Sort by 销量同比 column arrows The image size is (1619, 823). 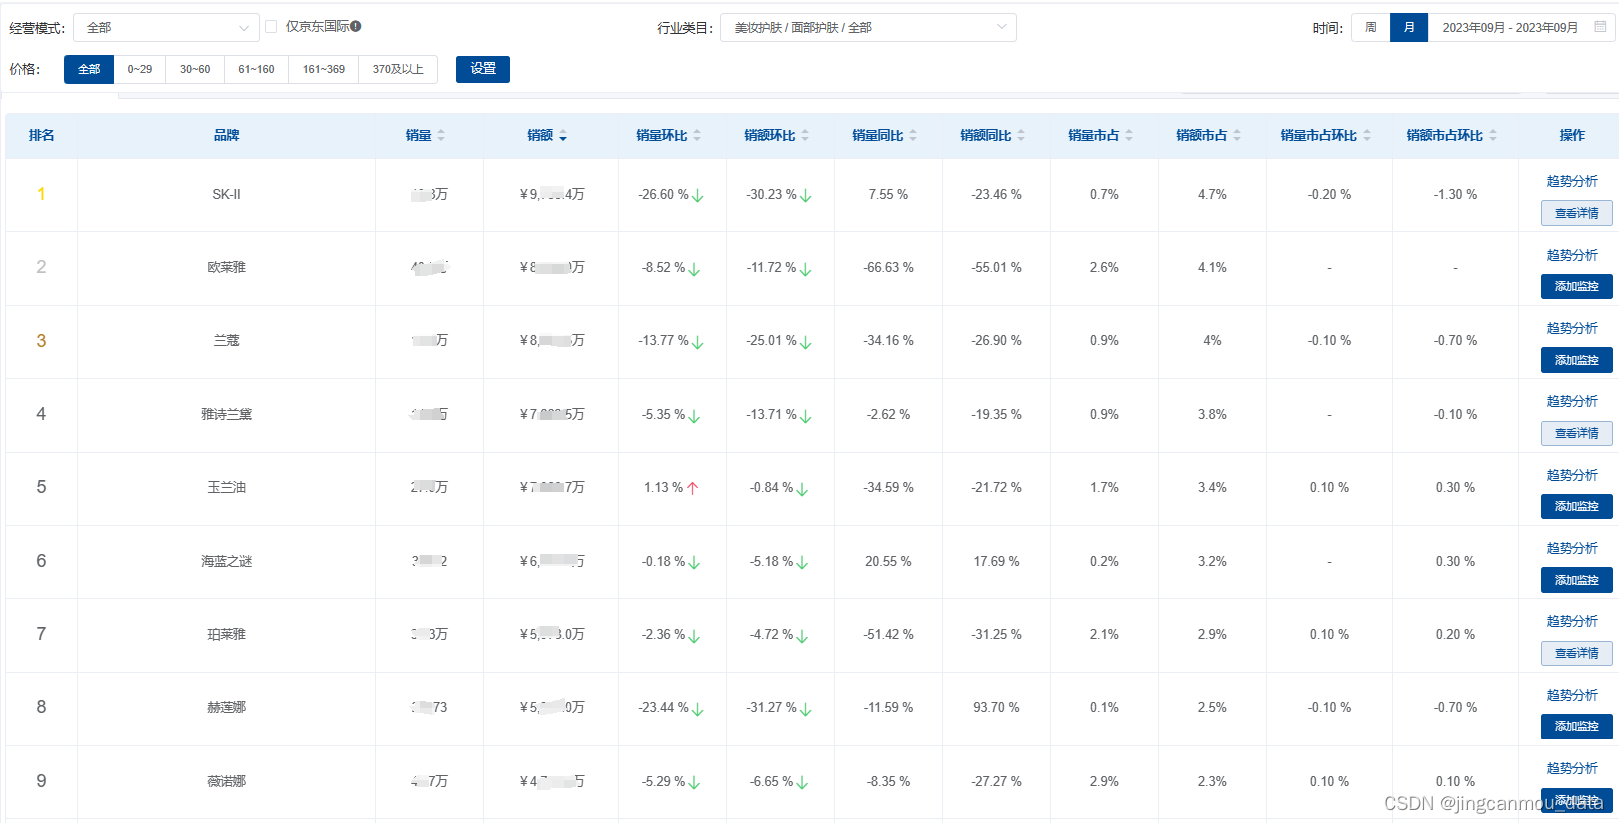[913, 135]
